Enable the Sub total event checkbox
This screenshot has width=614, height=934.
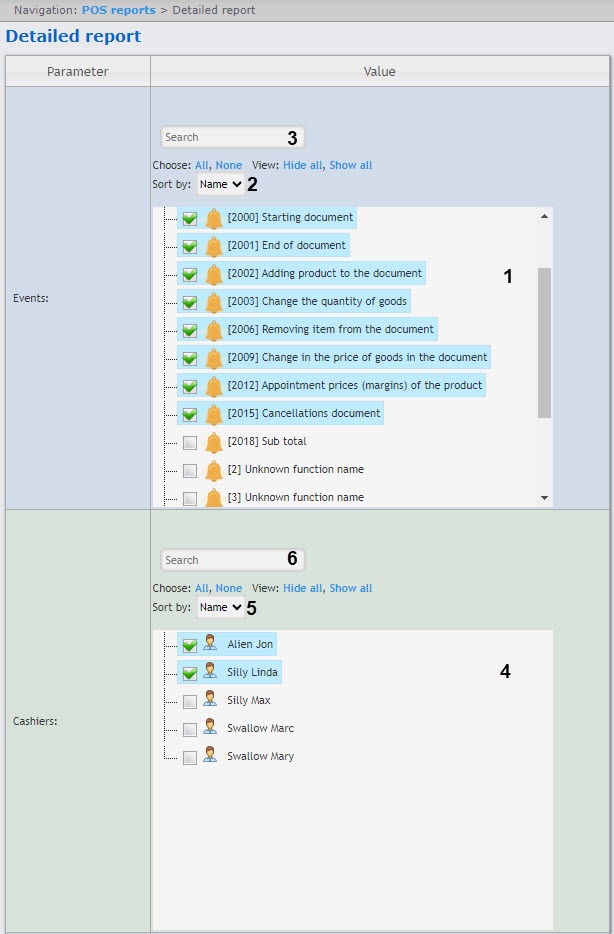point(190,442)
